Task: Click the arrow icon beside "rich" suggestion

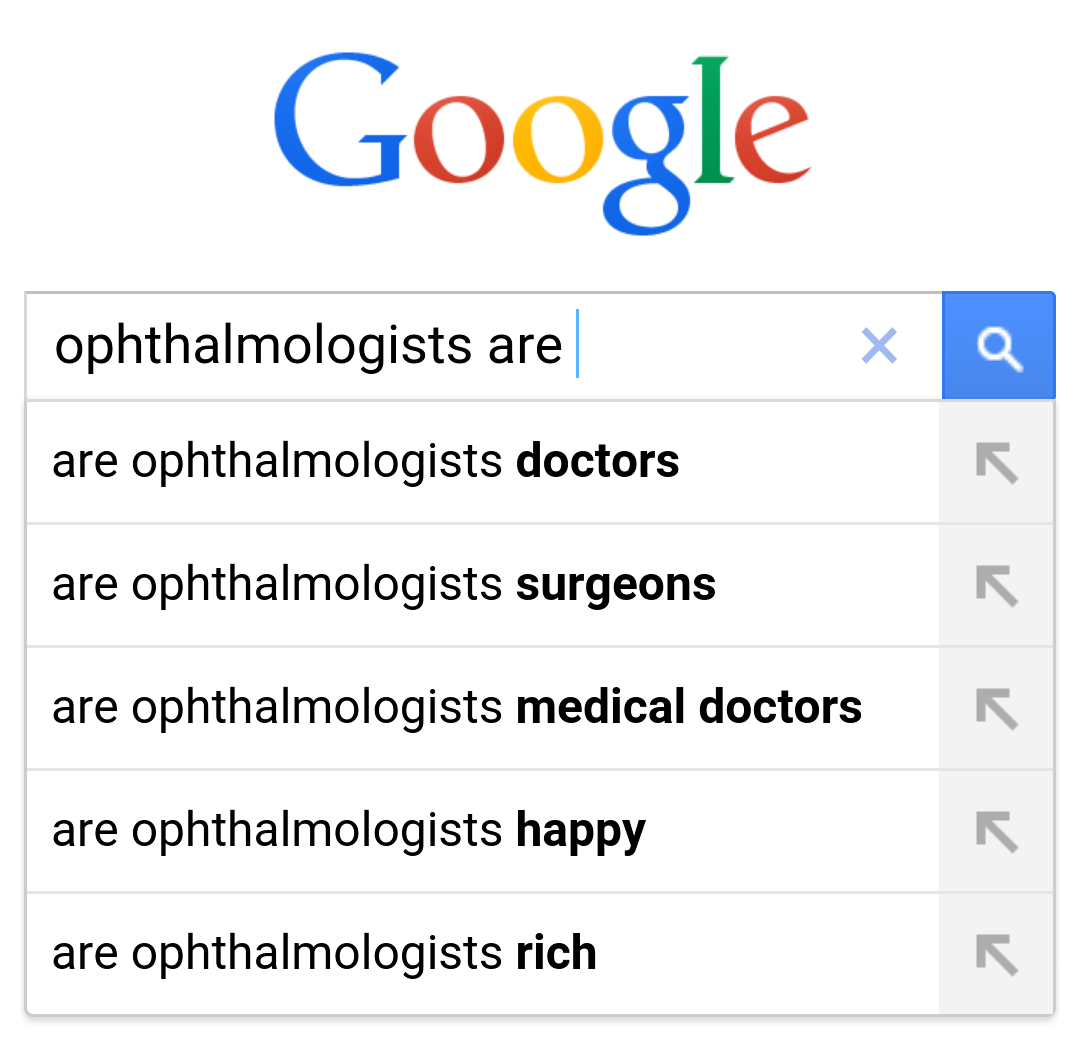Action: 996,954
